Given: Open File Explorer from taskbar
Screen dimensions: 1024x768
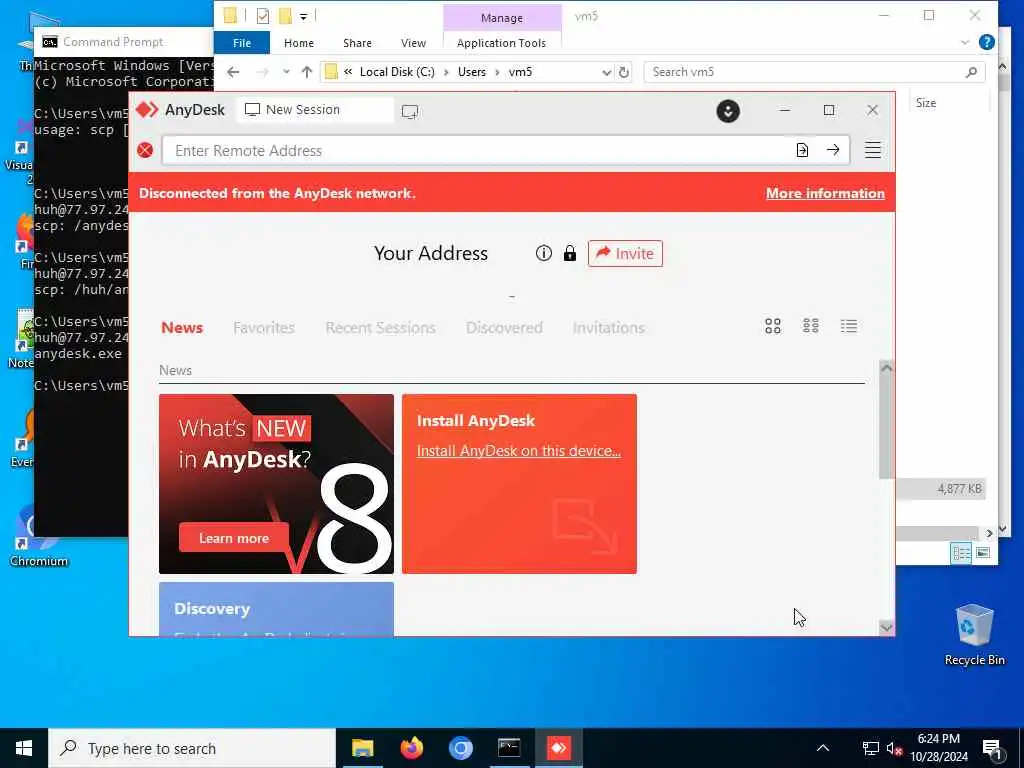Looking at the screenshot, I should coord(362,748).
